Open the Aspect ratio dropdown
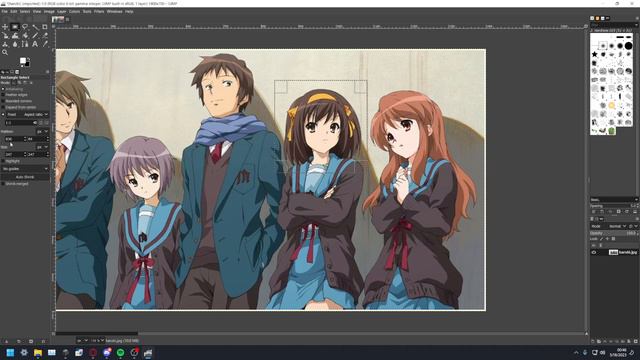Viewport: 640px width, 360px height. coord(36,114)
